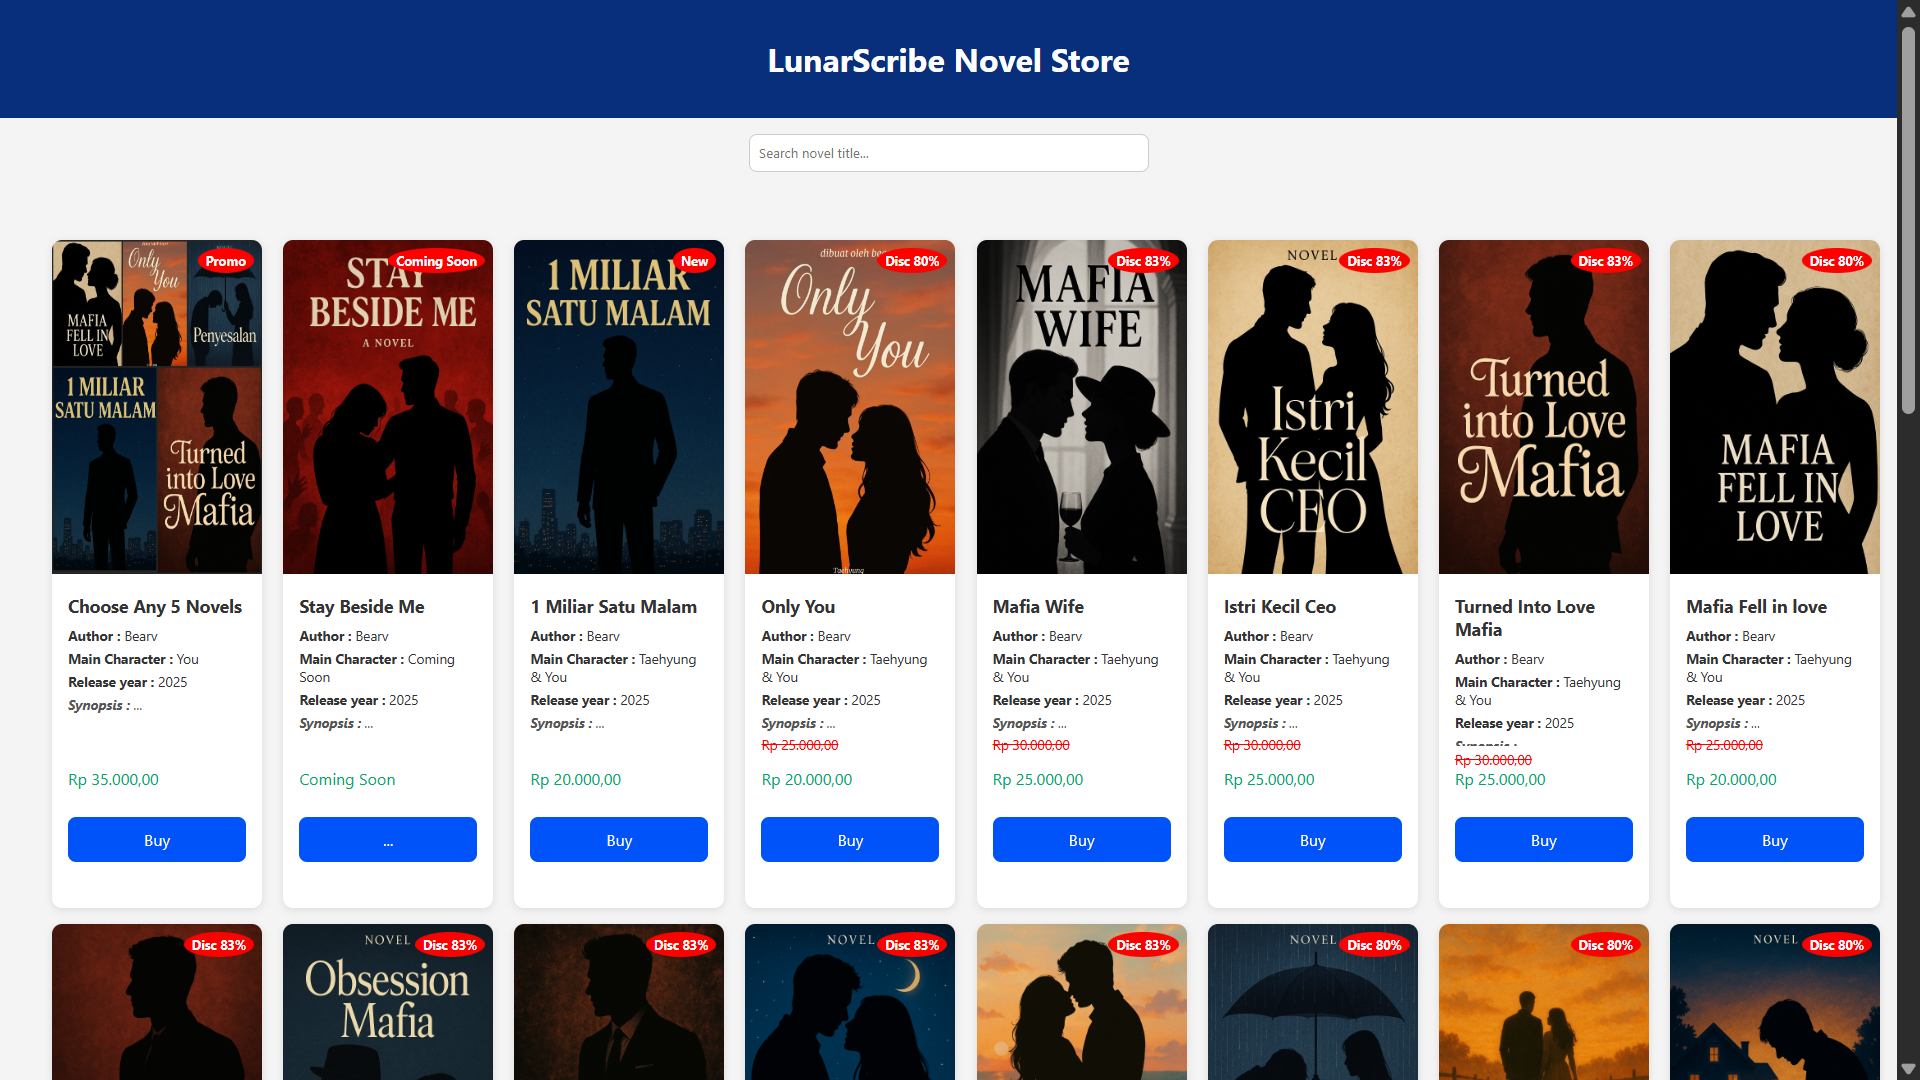Select the Mafia Fell in love title text

coord(1757,607)
